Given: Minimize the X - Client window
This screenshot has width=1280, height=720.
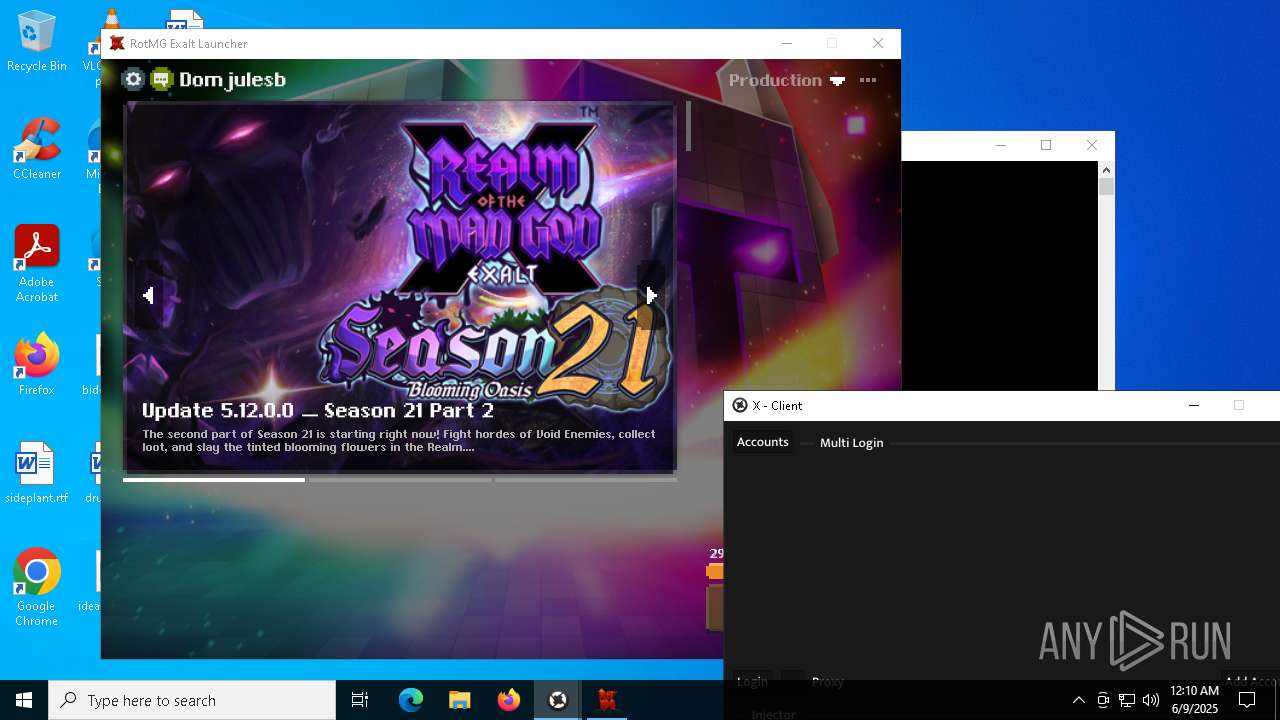Looking at the screenshot, I should click(1193, 405).
